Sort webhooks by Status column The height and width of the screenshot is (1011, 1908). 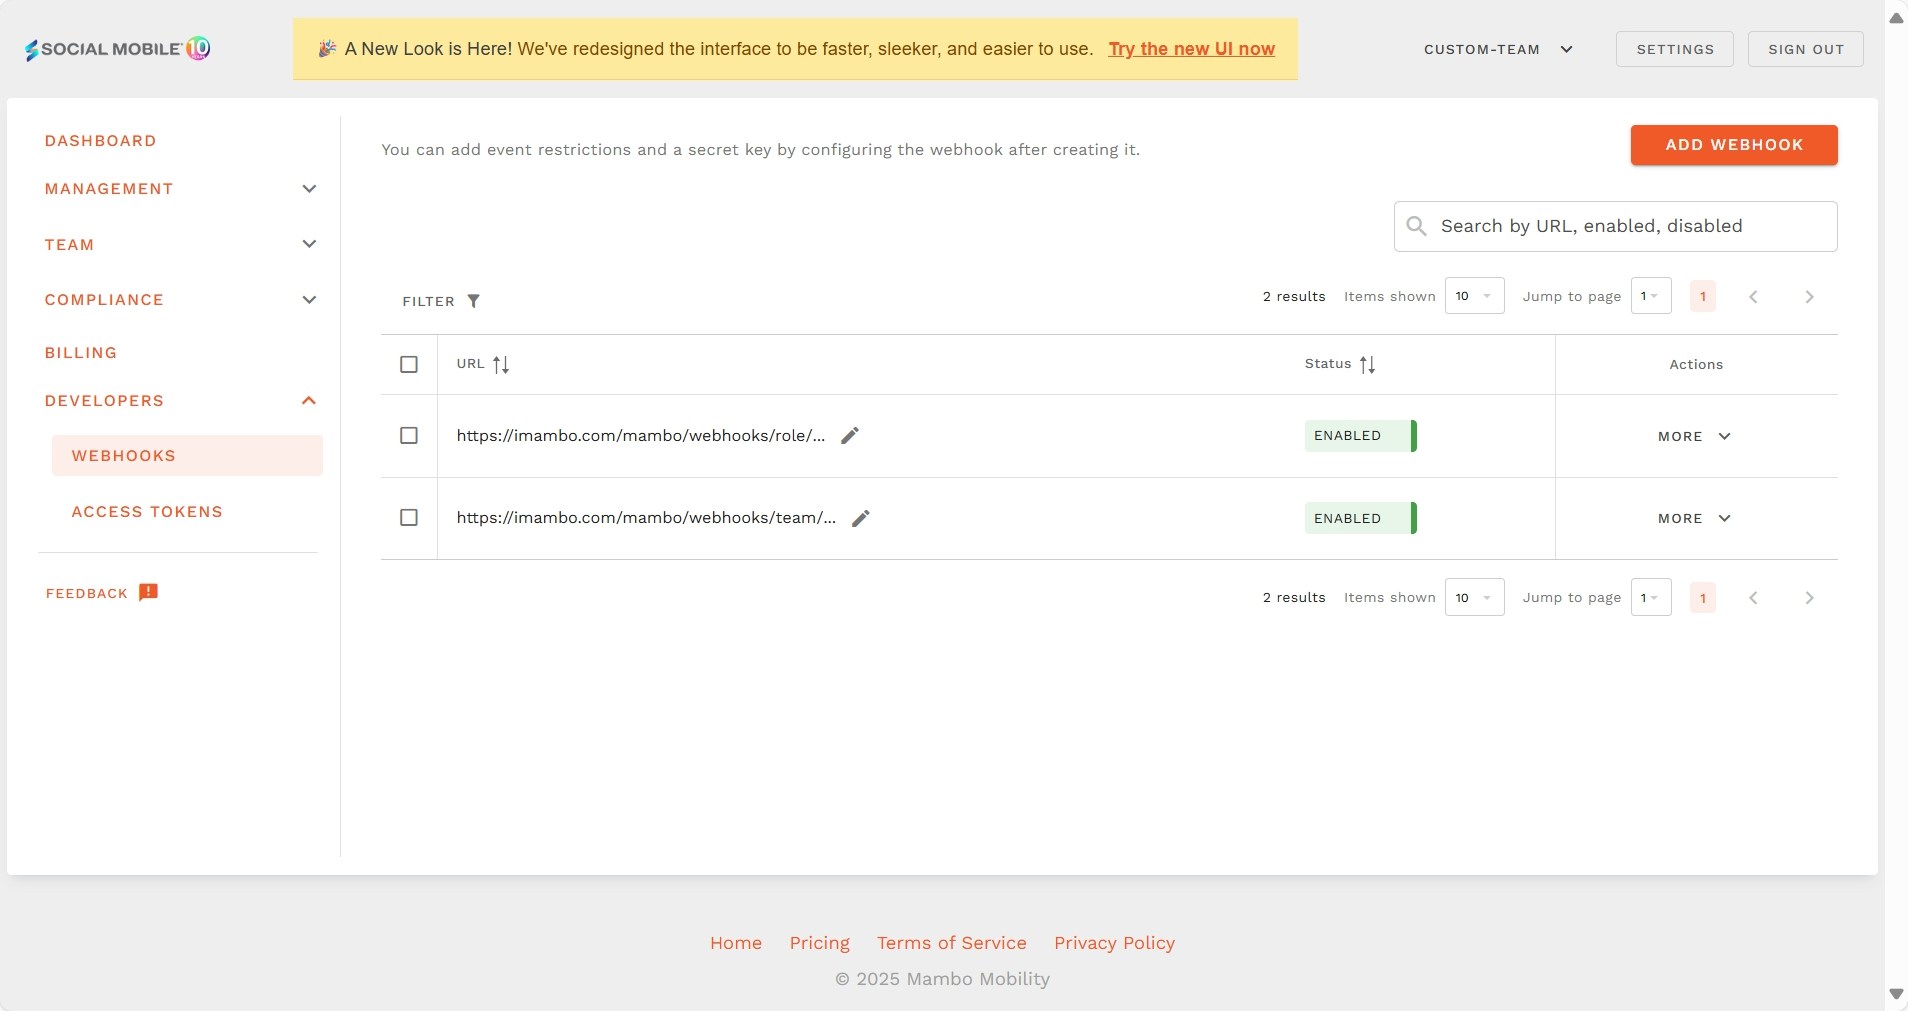[1367, 364]
